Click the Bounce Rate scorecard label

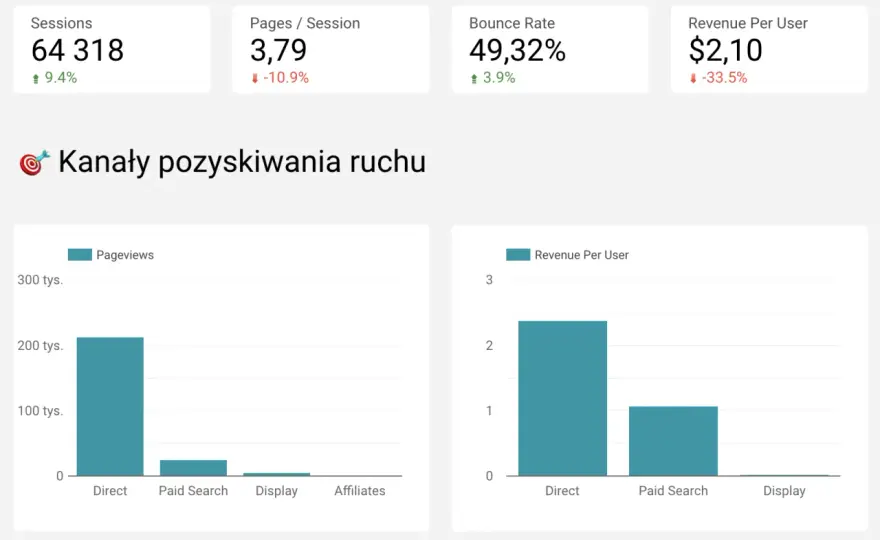pyautogui.click(x=512, y=23)
